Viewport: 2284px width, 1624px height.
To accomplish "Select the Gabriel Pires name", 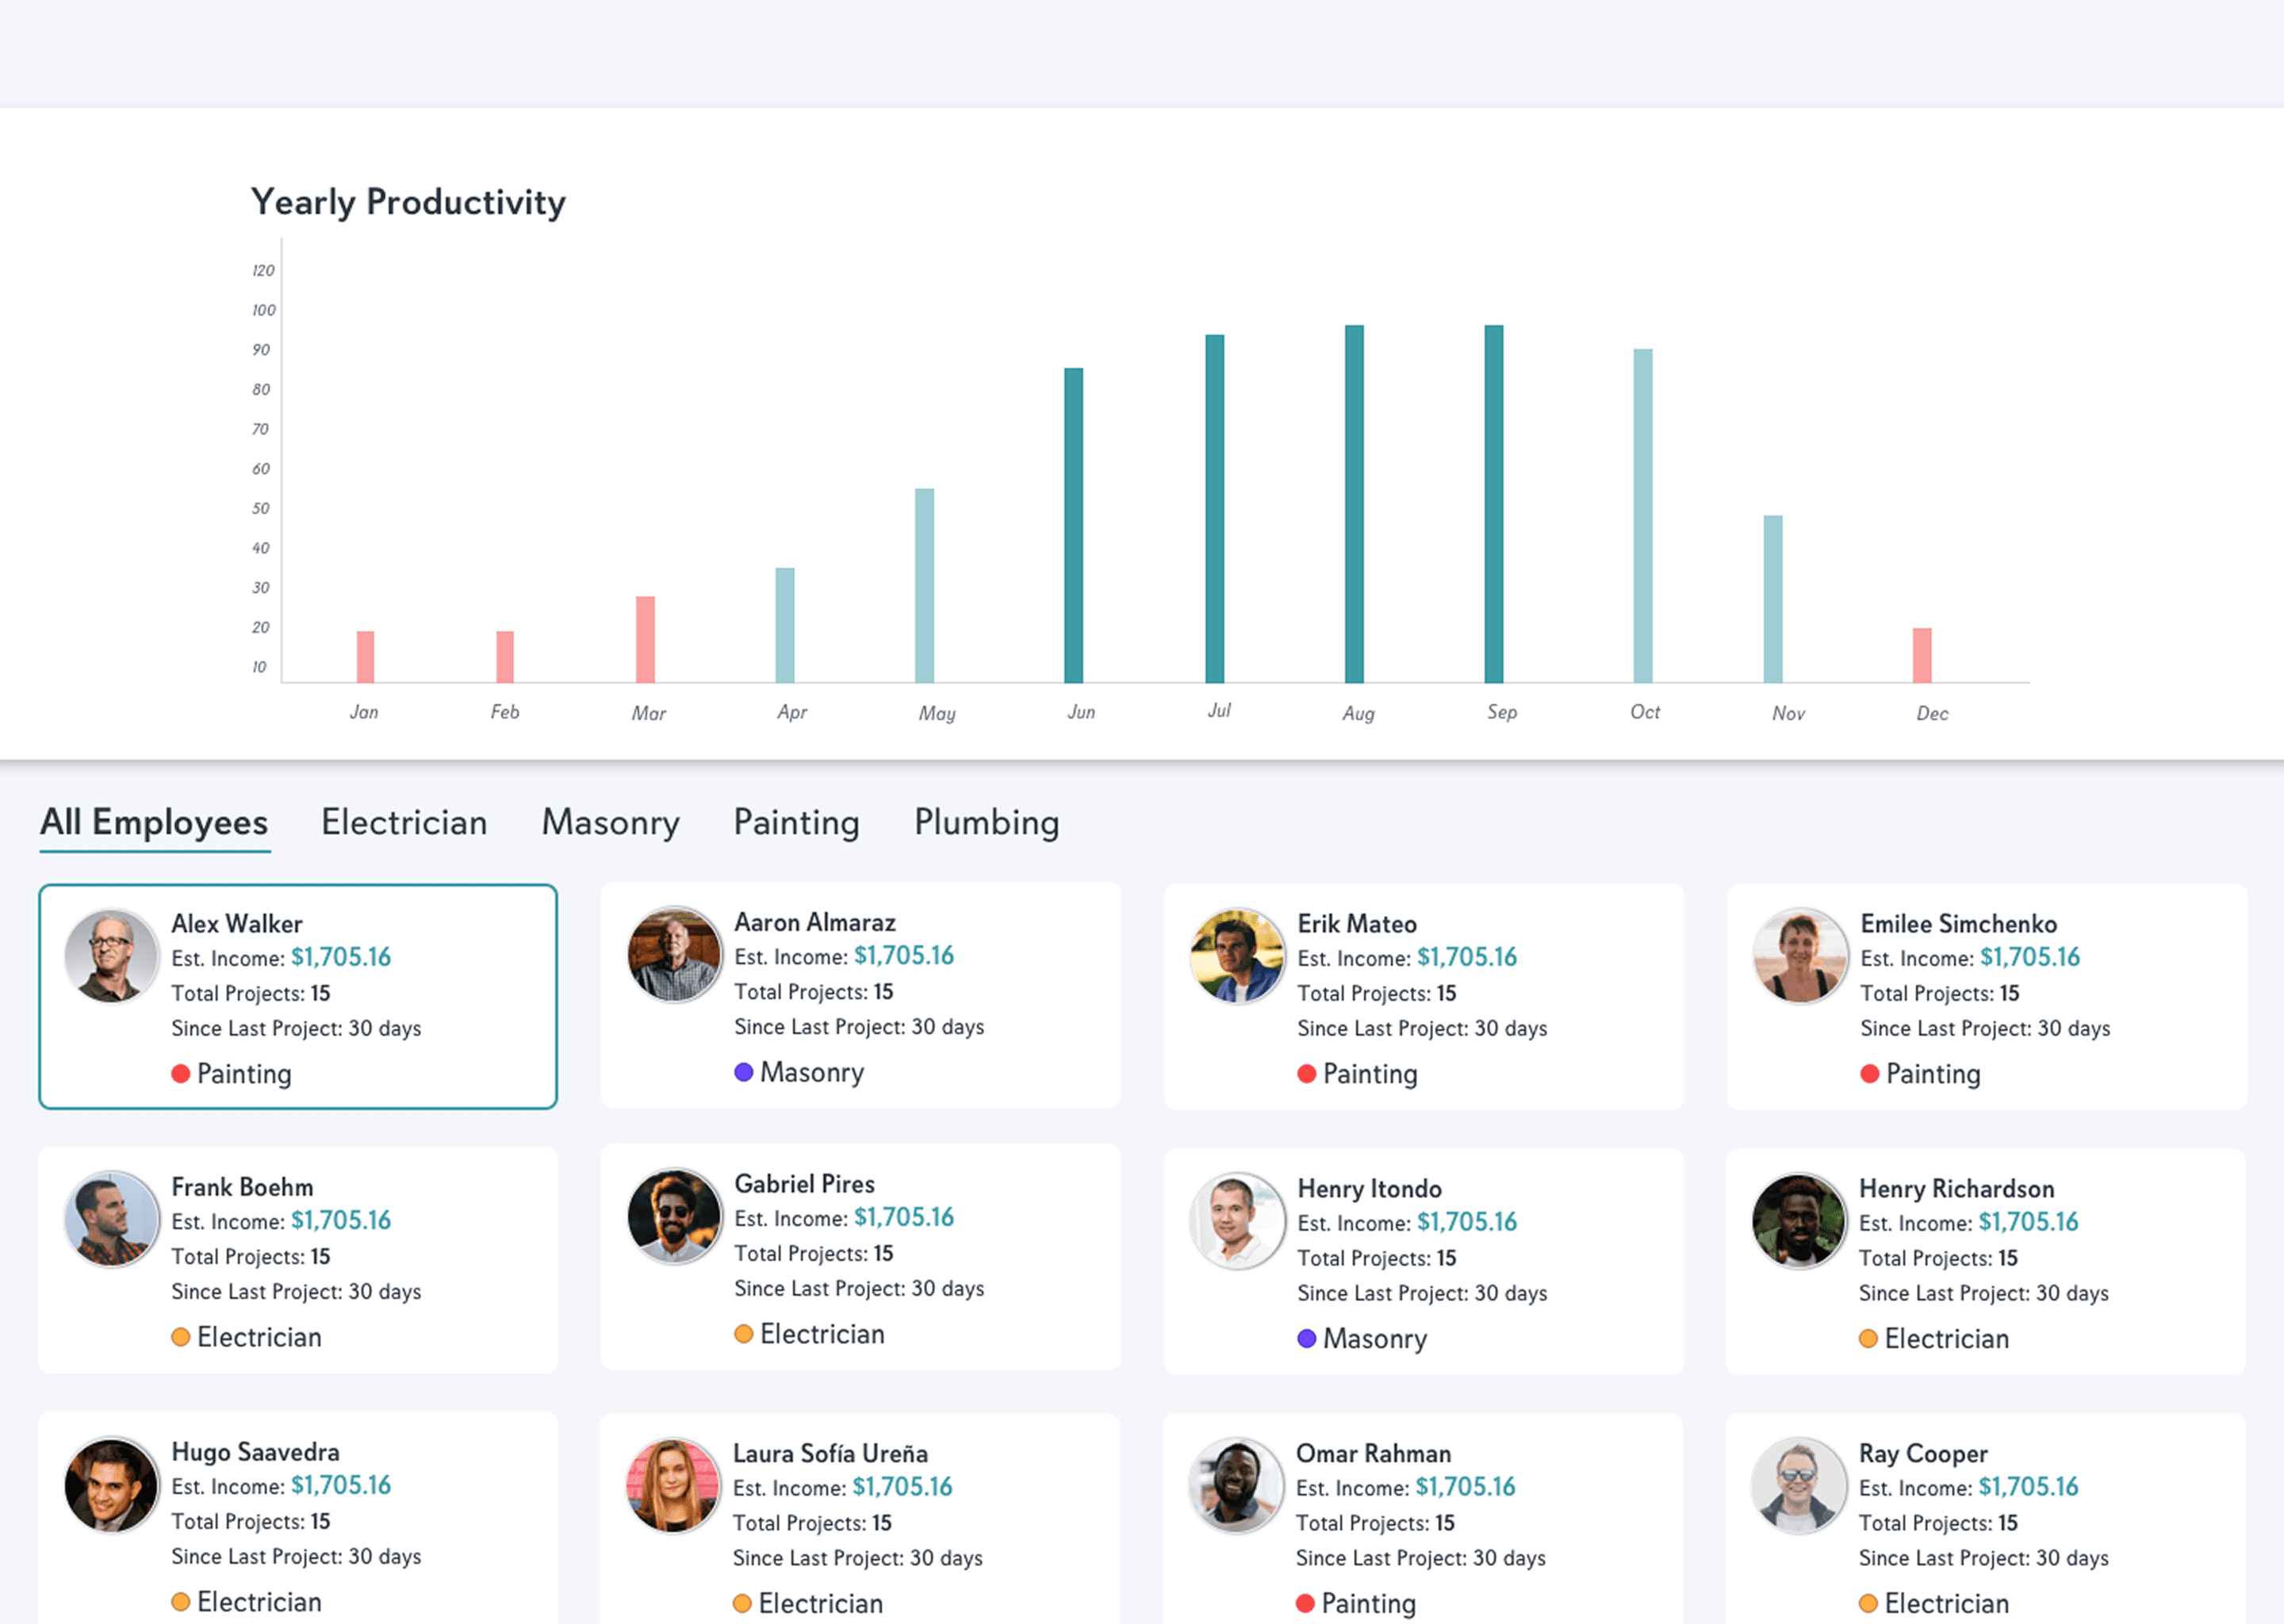I will tap(804, 1184).
